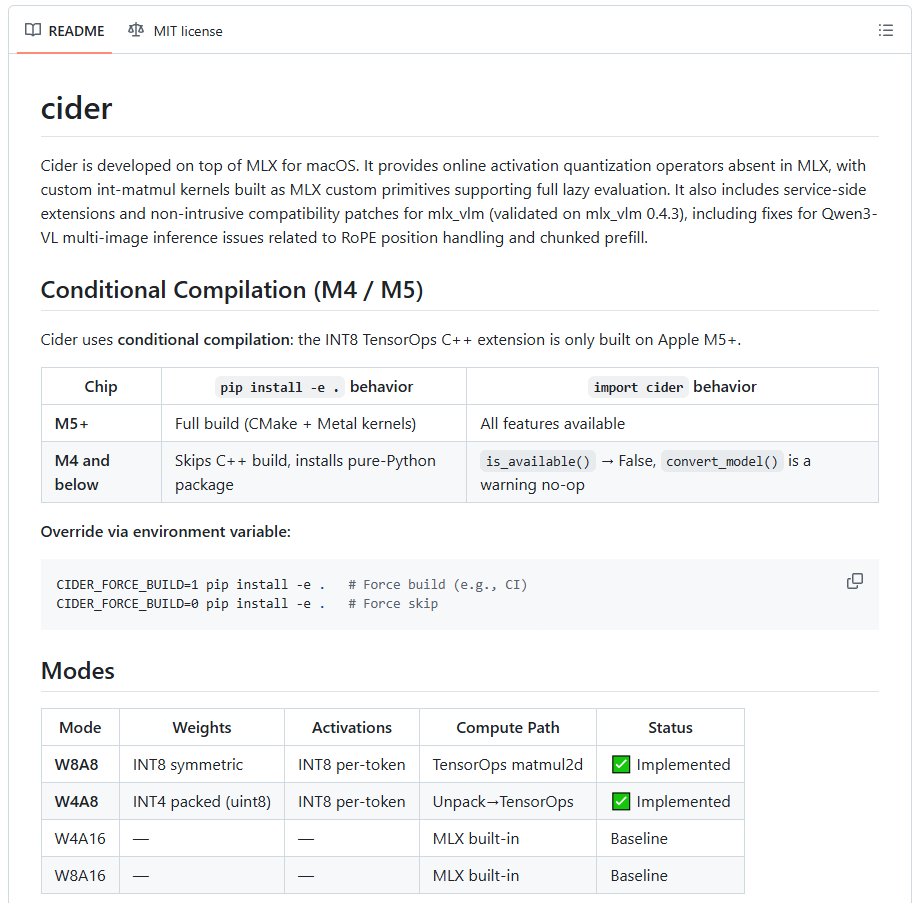Image resolution: width=918 pixels, height=903 pixels.
Task: Click the "import cider" header code
Action: click(x=638, y=387)
